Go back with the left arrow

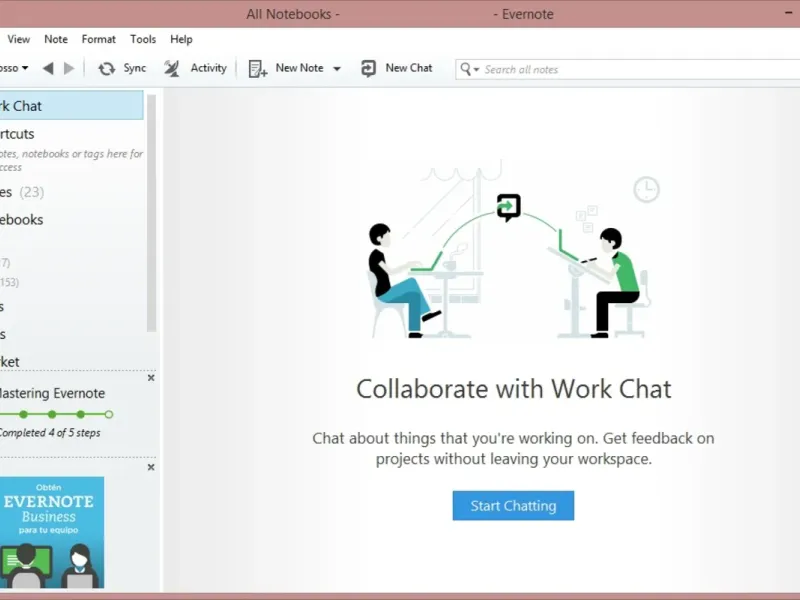pos(48,68)
